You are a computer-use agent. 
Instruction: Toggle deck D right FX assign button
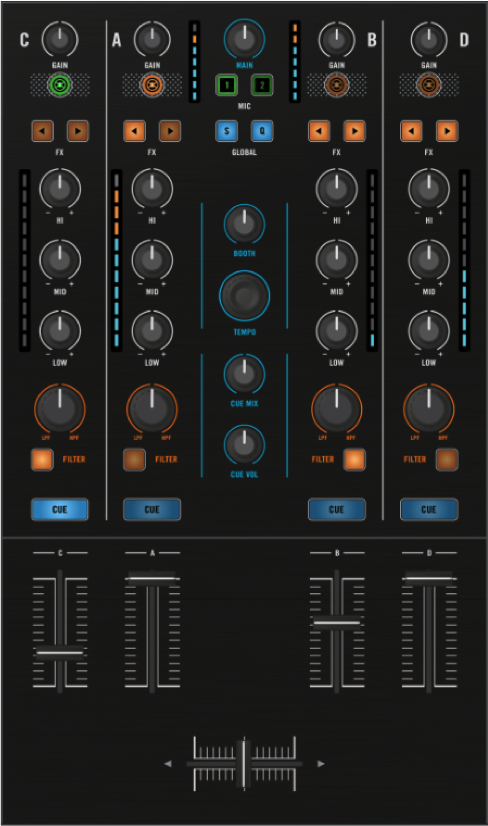click(446, 131)
